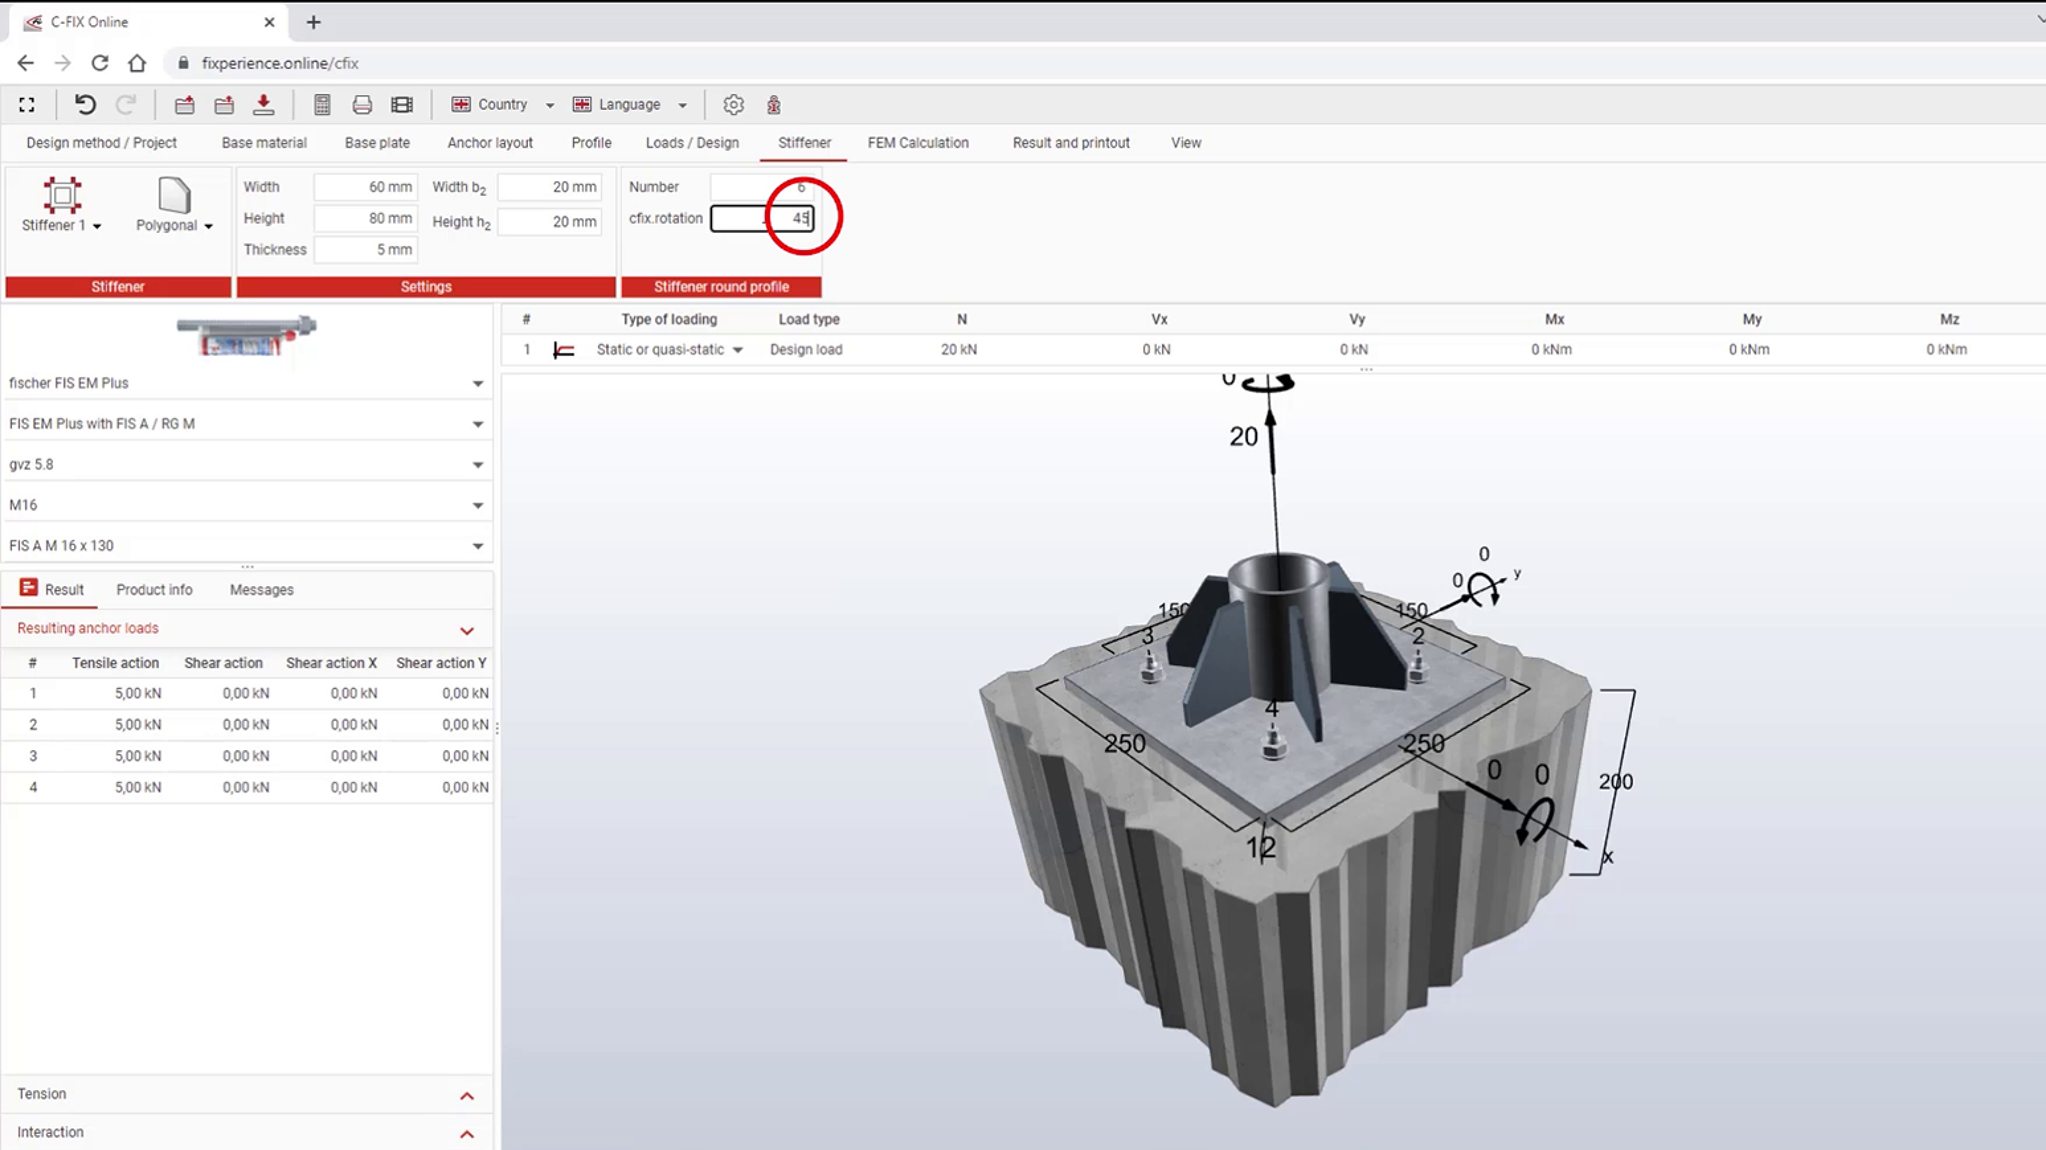This screenshot has width=2046, height=1150.
Task: Open the Language dropdown
Action: coord(683,104)
